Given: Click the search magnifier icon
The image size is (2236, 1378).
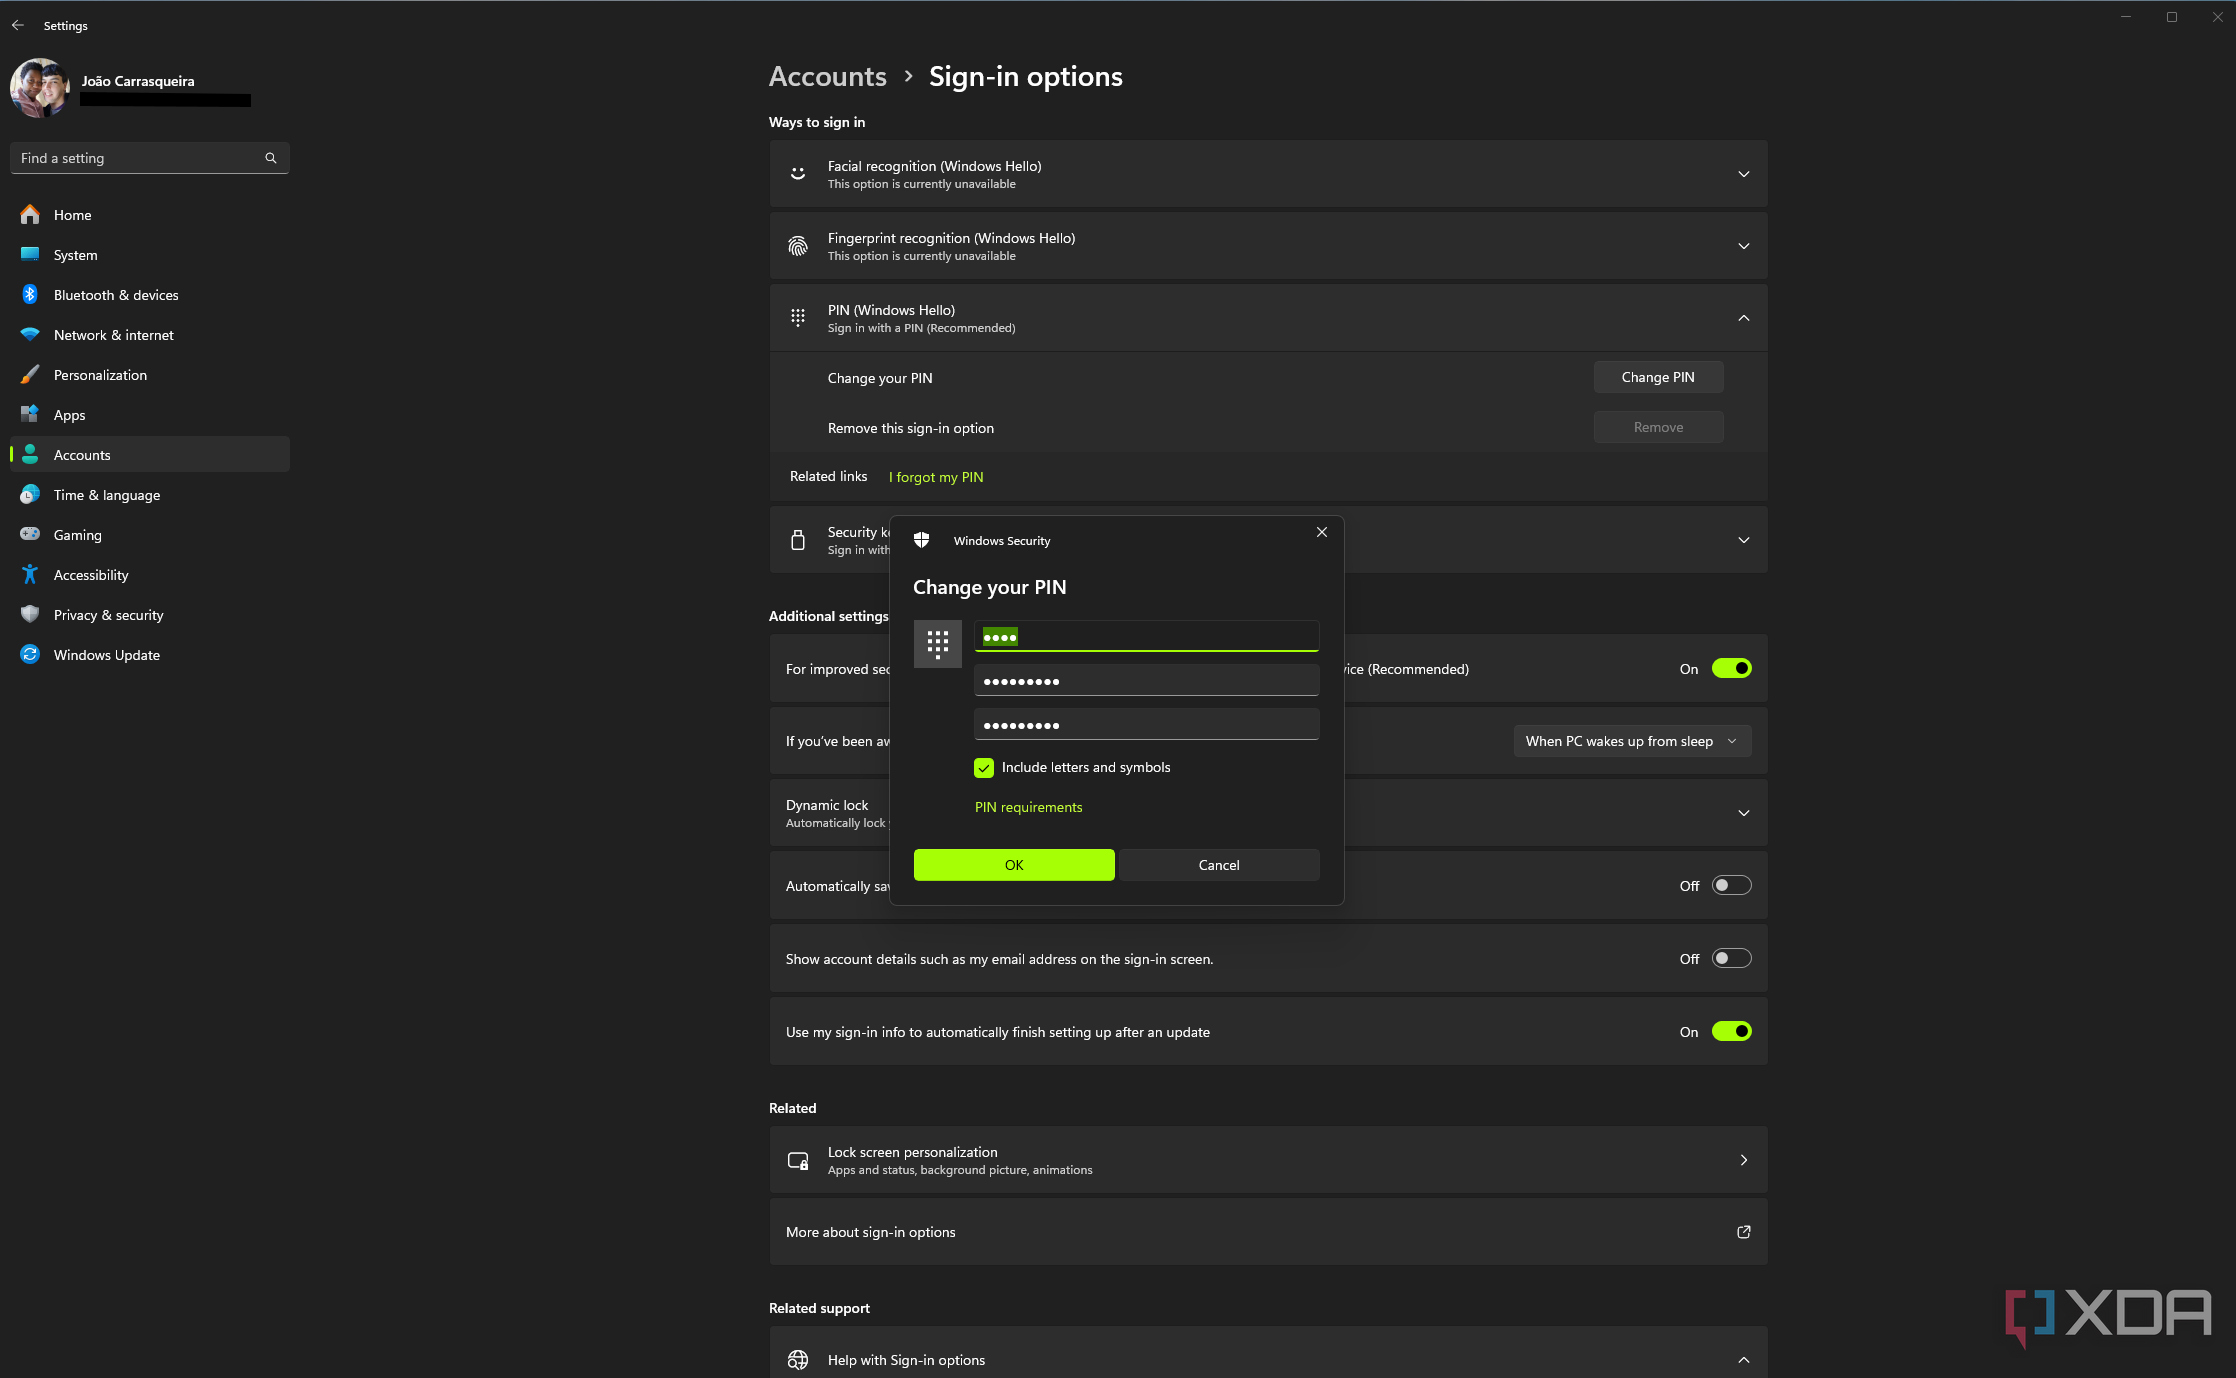Looking at the screenshot, I should tap(270, 158).
